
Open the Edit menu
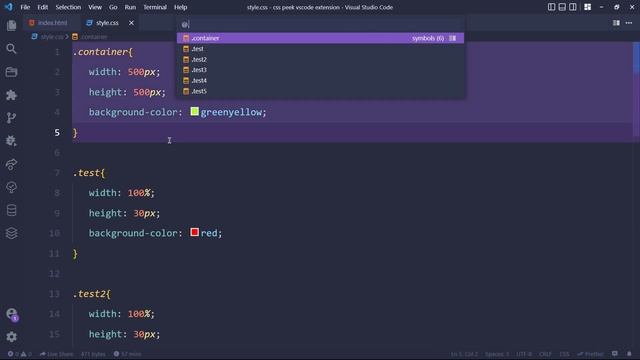(x=42, y=7)
